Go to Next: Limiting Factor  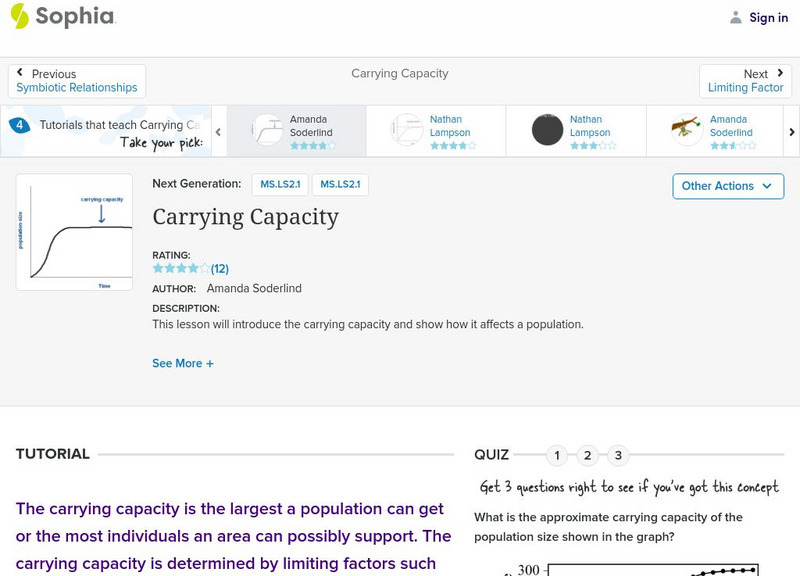point(745,81)
